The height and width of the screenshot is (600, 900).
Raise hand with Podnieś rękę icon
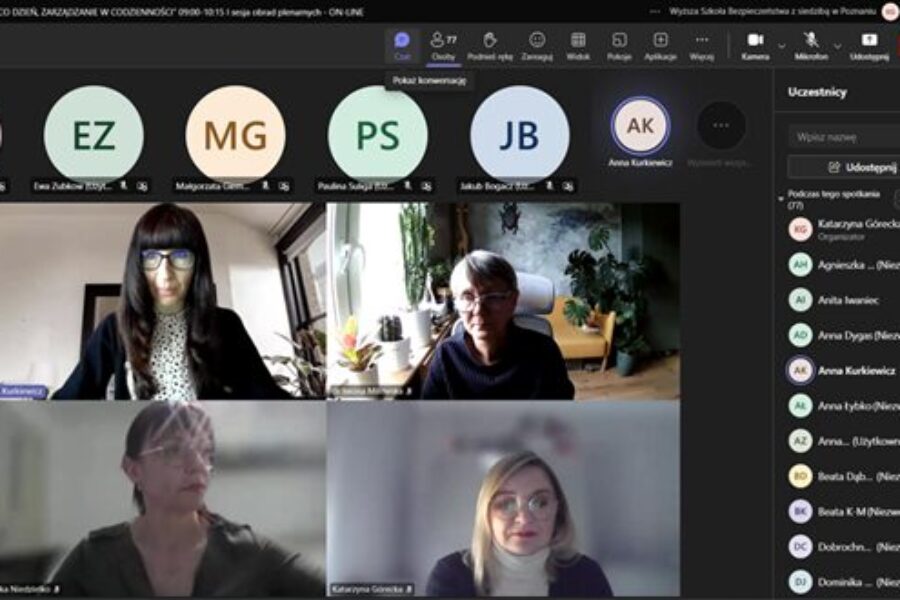click(x=490, y=46)
